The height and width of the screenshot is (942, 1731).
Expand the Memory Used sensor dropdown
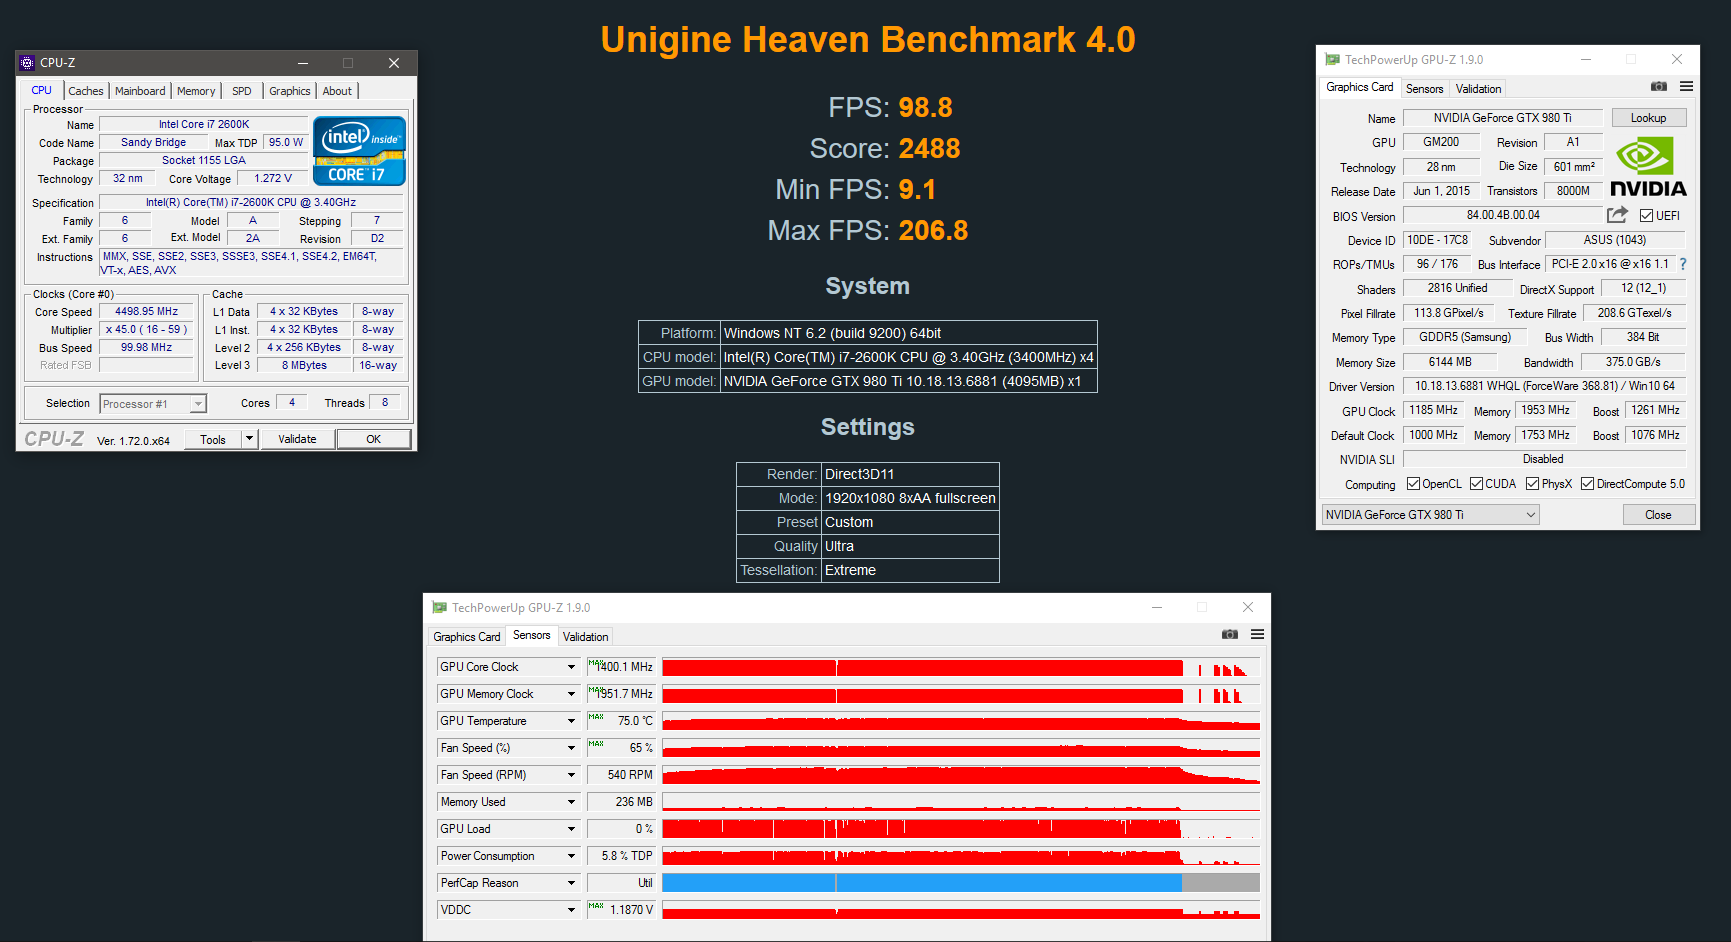click(x=571, y=802)
